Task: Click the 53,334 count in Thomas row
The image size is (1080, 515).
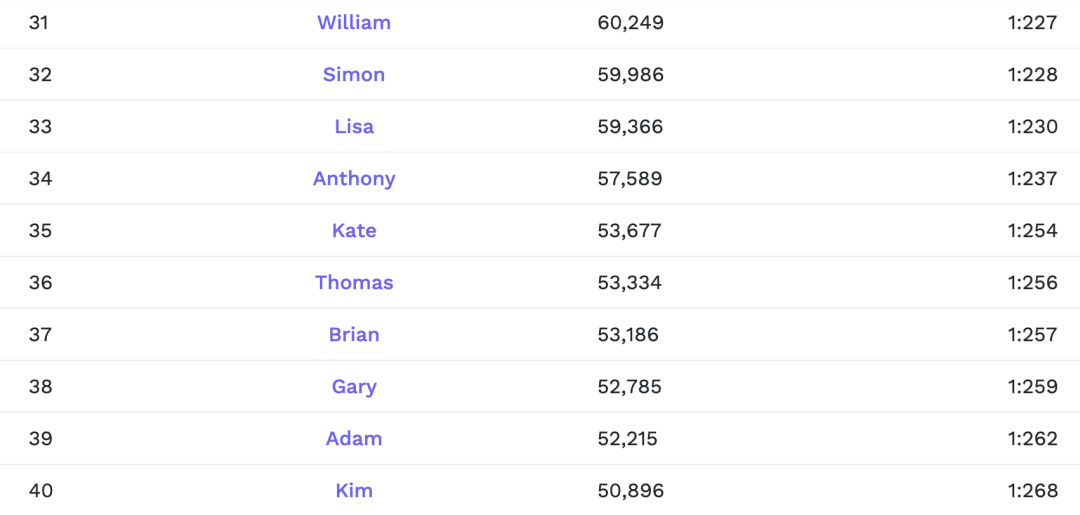Action: pyautogui.click(x=630, y=282)
